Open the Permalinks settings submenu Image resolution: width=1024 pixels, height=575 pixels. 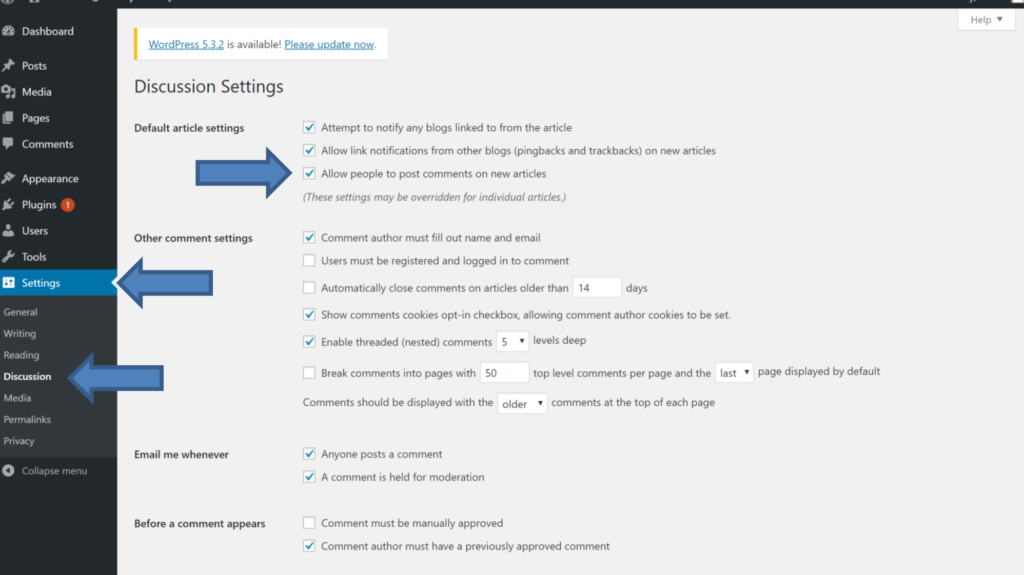27,419
